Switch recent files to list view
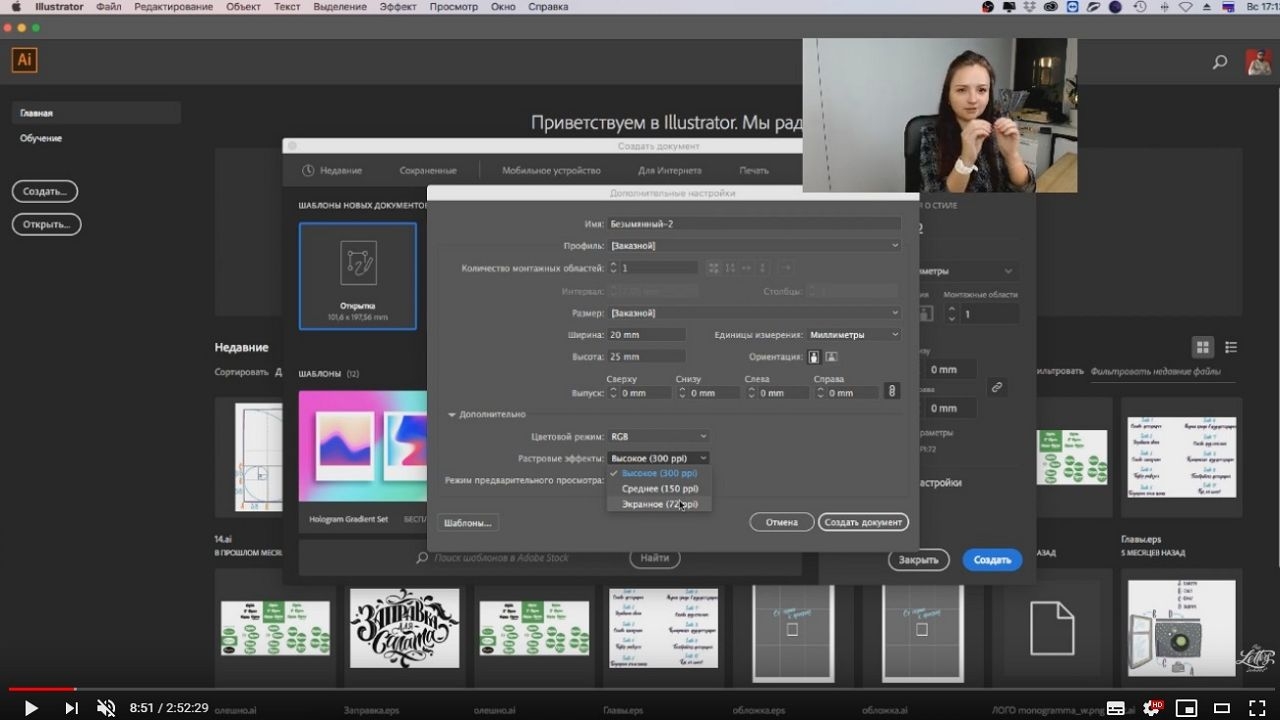1280x720 pixels. click(x=1231, y=347)
